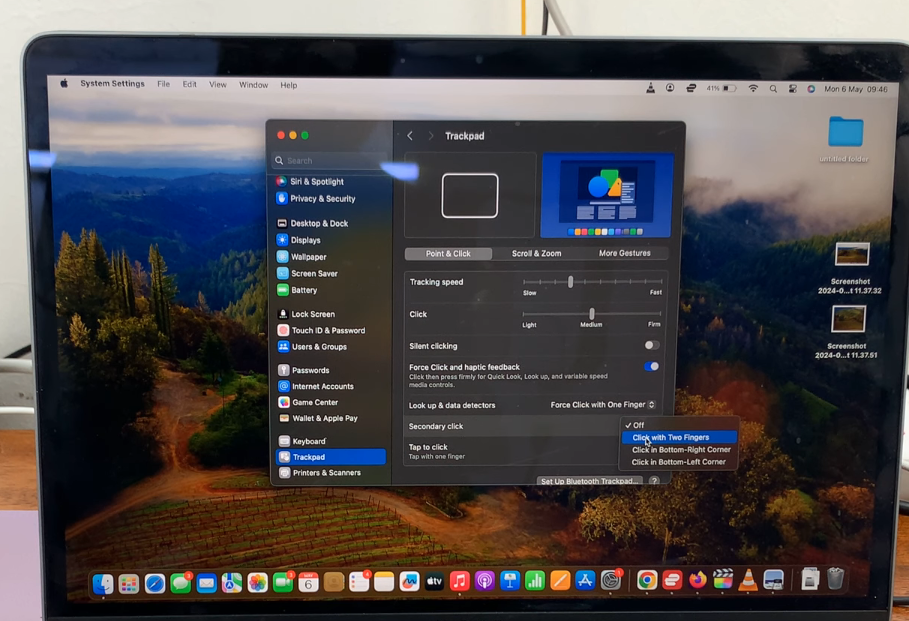Screen dimensions: 909x621
Task: Click Set Up Bluetooth Trackpad button
Action: click(x=590, y=481)
